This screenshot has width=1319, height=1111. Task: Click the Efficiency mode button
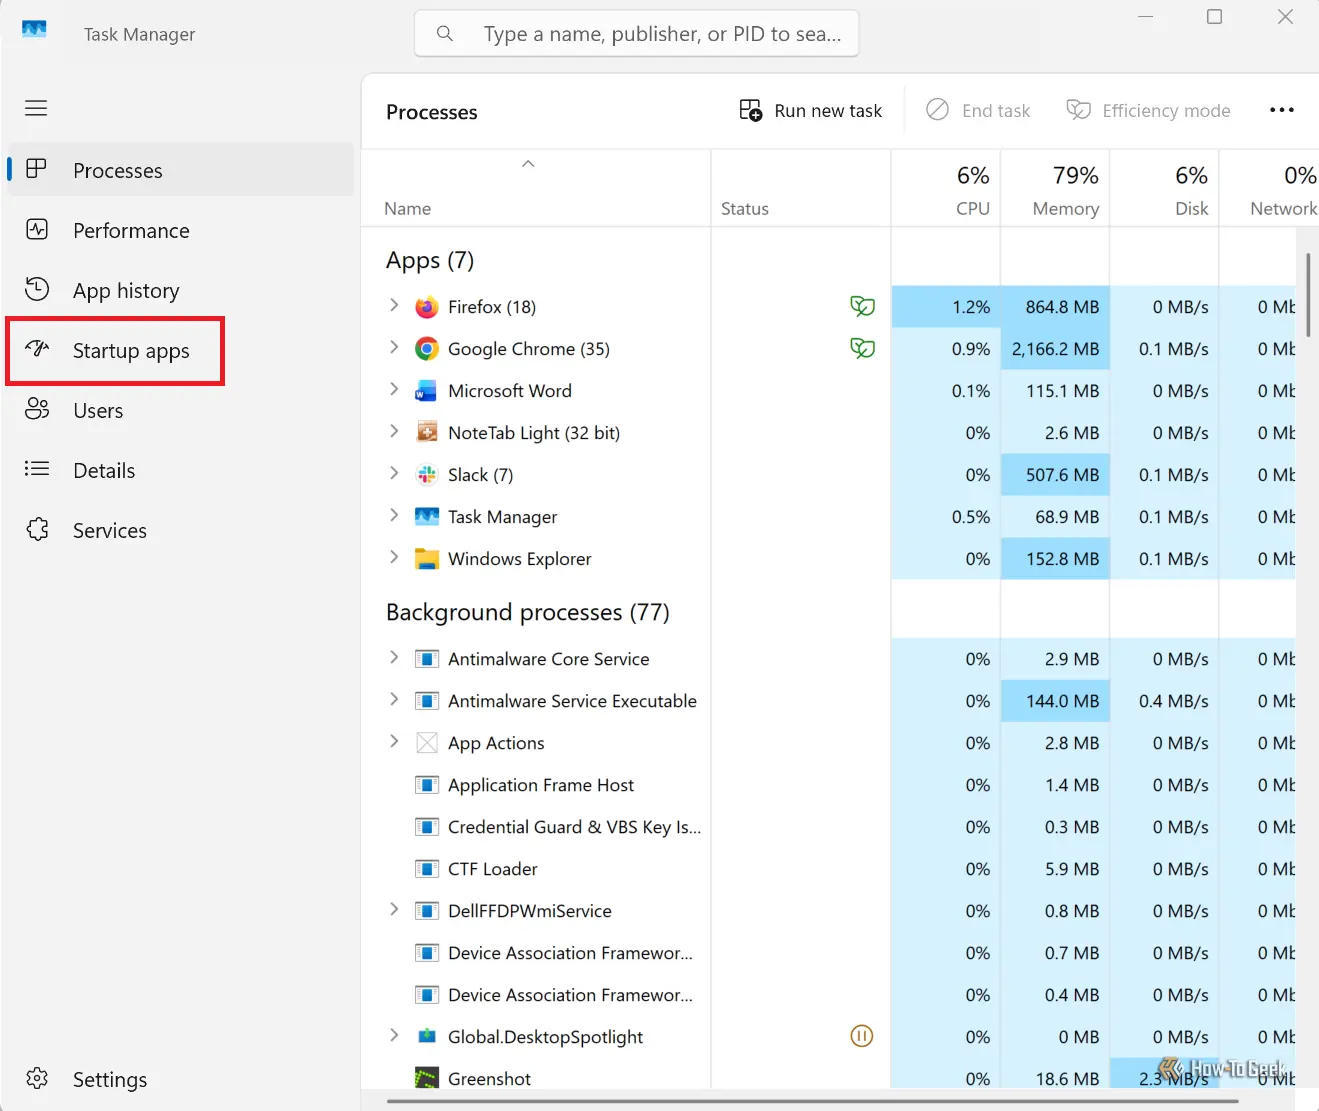pos(1148,110)
